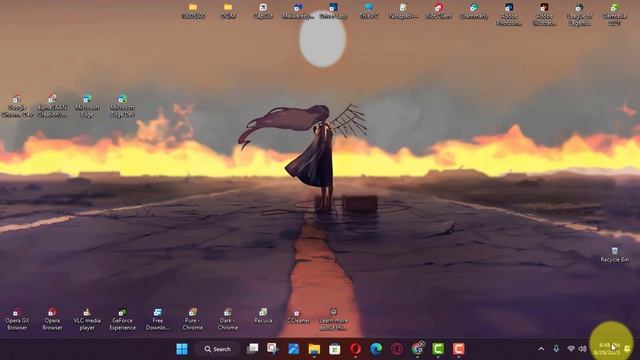Switch to the red Camtasia recorder taskbar icon
The image size is (640, 360).
pyautogui.click(x=458, y=349)
